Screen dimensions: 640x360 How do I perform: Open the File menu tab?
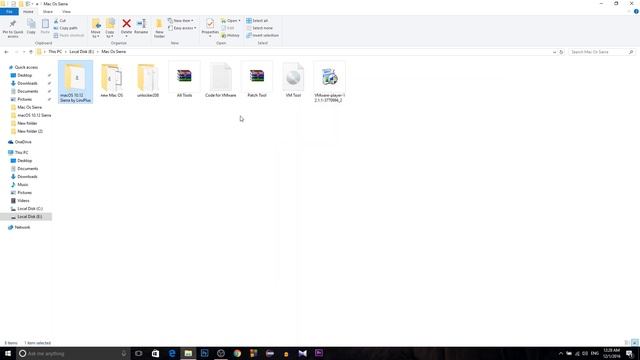coord(9,12)
